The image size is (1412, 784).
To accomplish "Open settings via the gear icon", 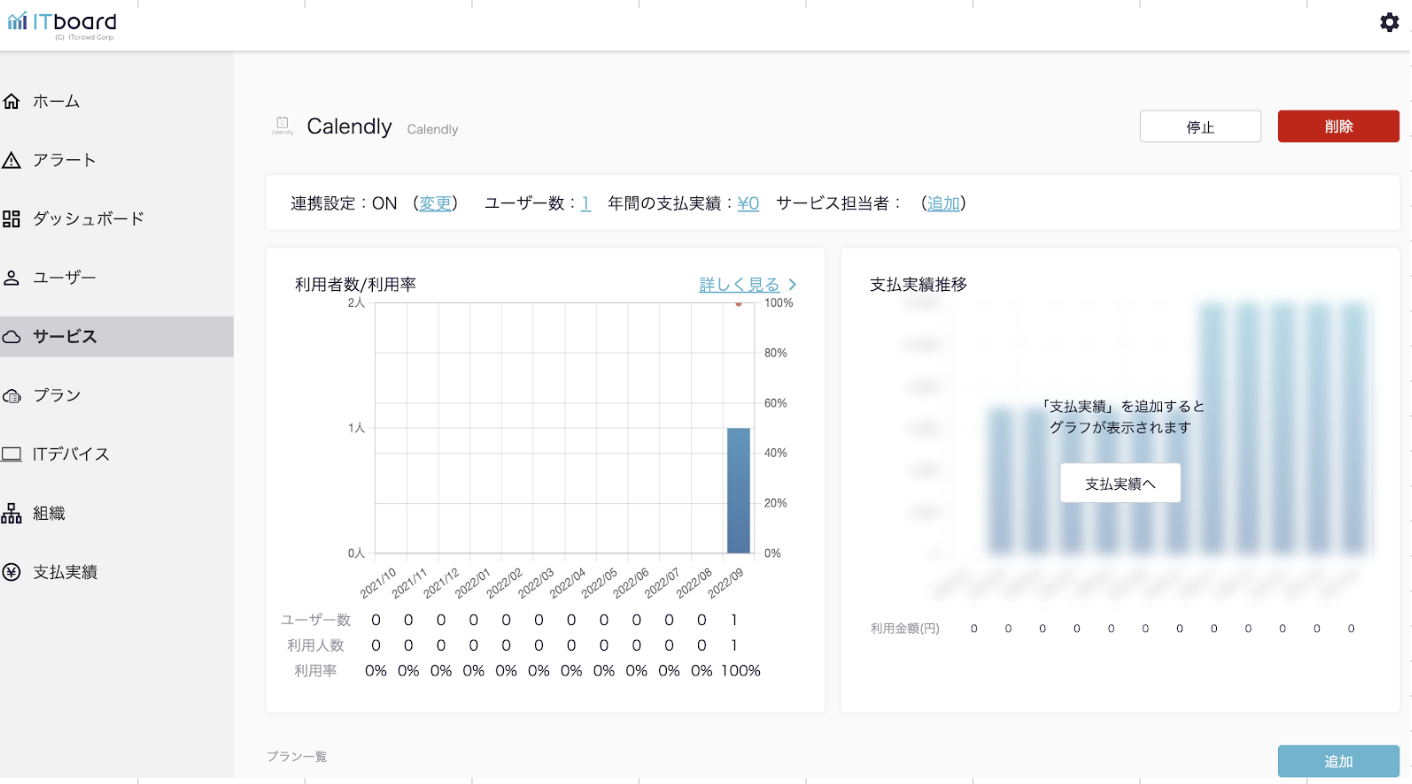I will tap(1389, 22).
